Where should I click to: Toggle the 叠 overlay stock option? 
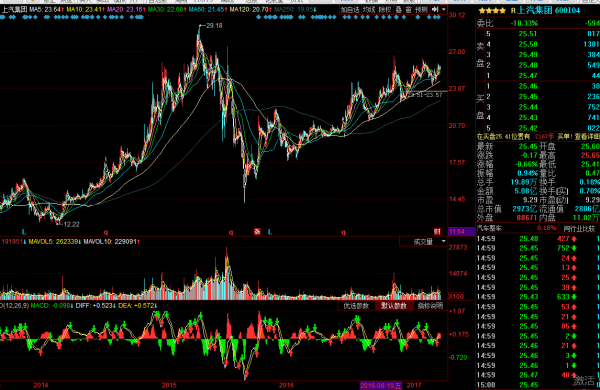pos(399,10)
